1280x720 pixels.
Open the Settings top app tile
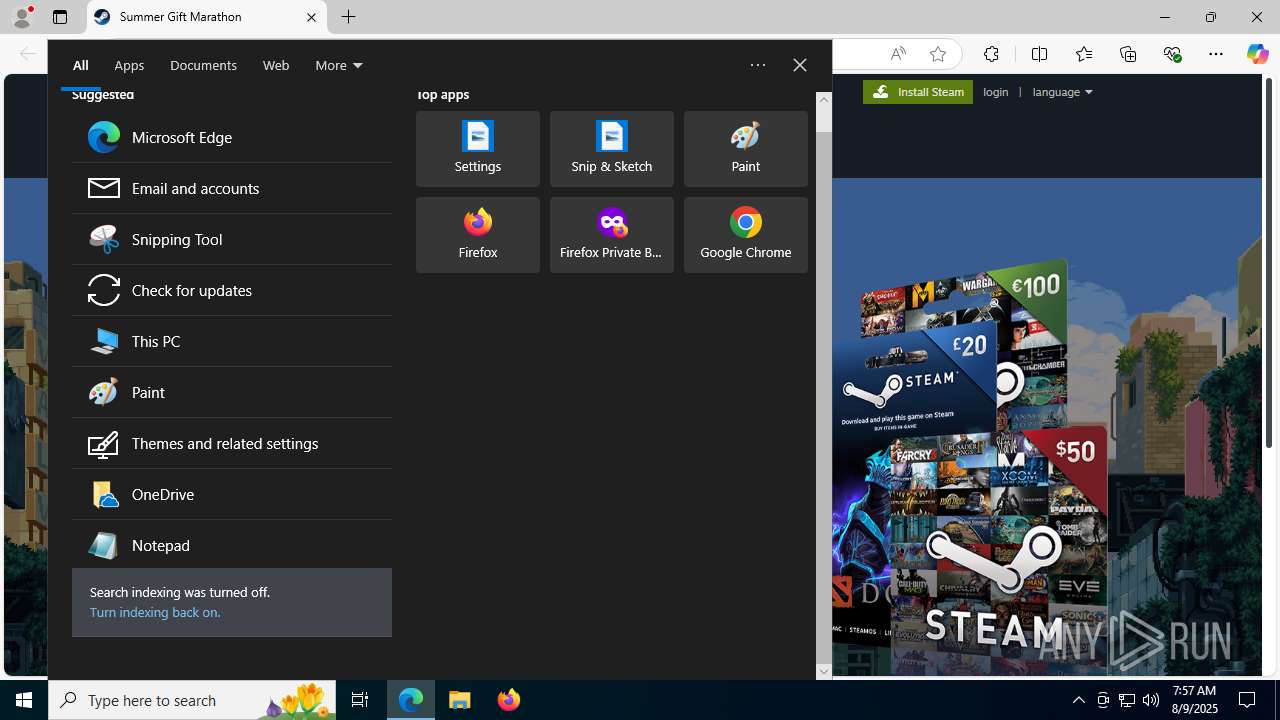(x=478, y=149)
